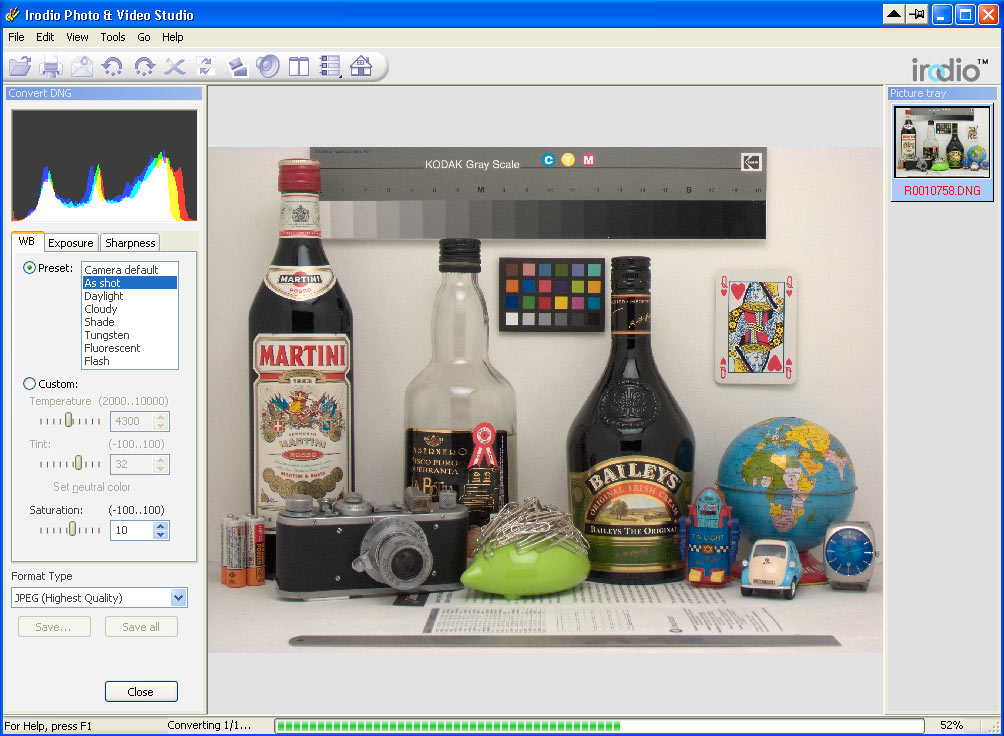Select the Email photo toolbar icon
The height and width of the screenshot is (736, 1004).
tap(81, 67)
